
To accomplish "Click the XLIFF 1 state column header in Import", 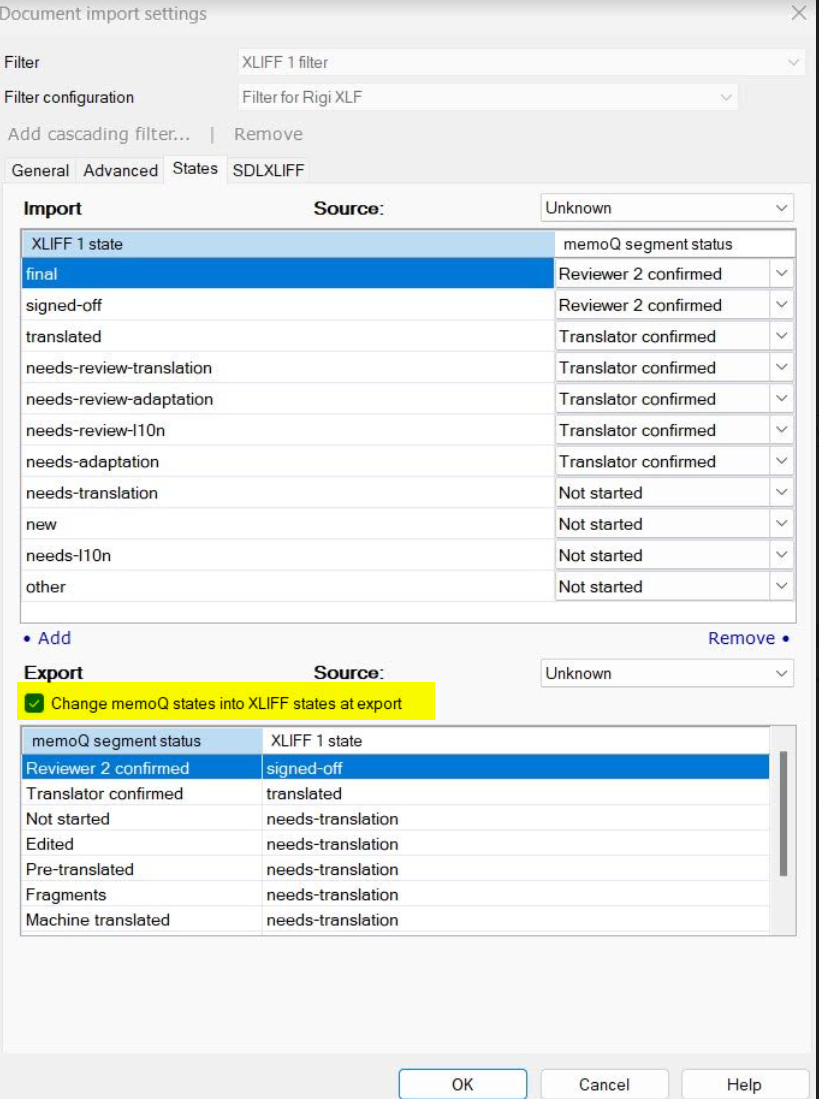I will tap(288, 244).
